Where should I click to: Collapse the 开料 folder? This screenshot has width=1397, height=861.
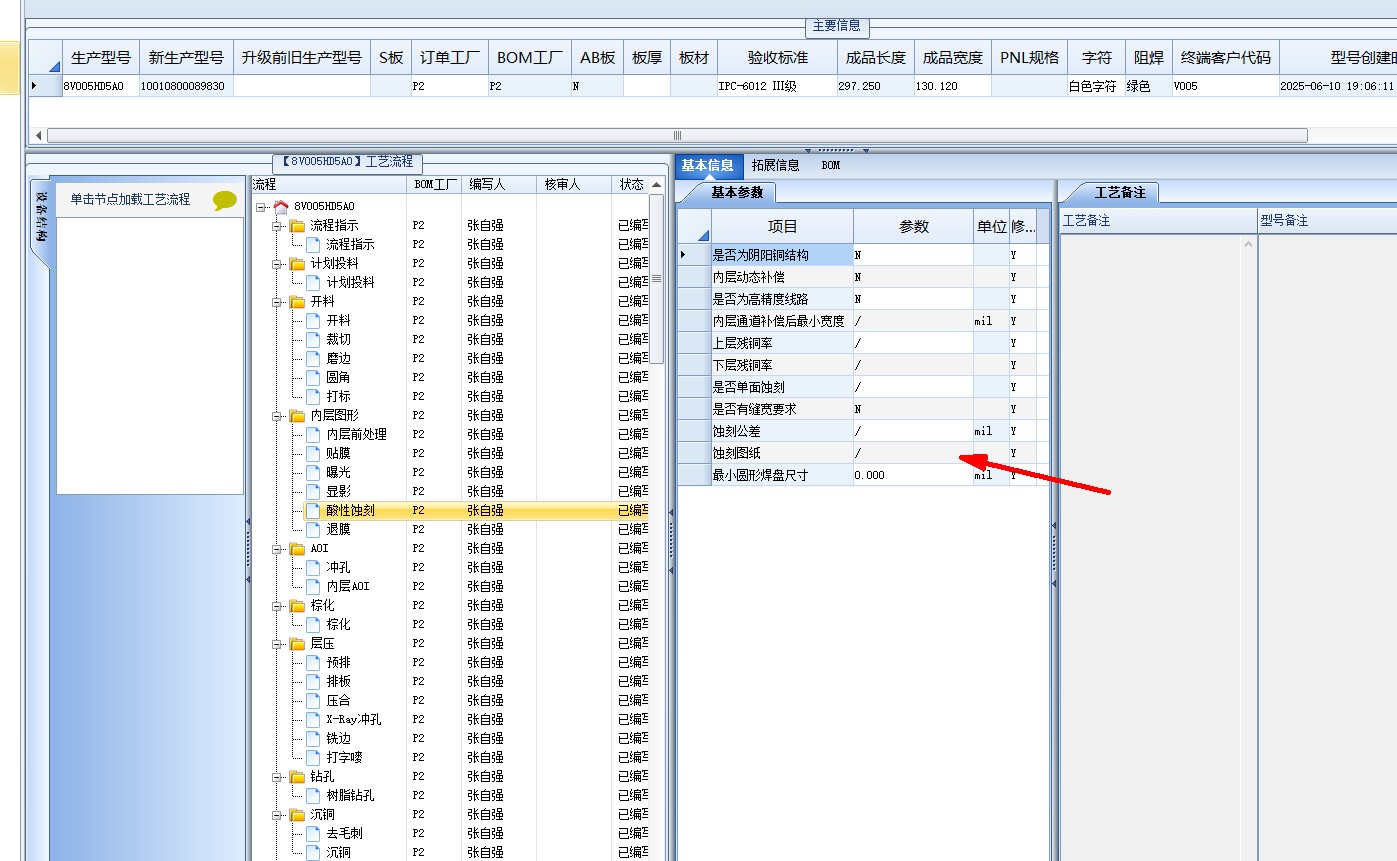click(277, 302)
